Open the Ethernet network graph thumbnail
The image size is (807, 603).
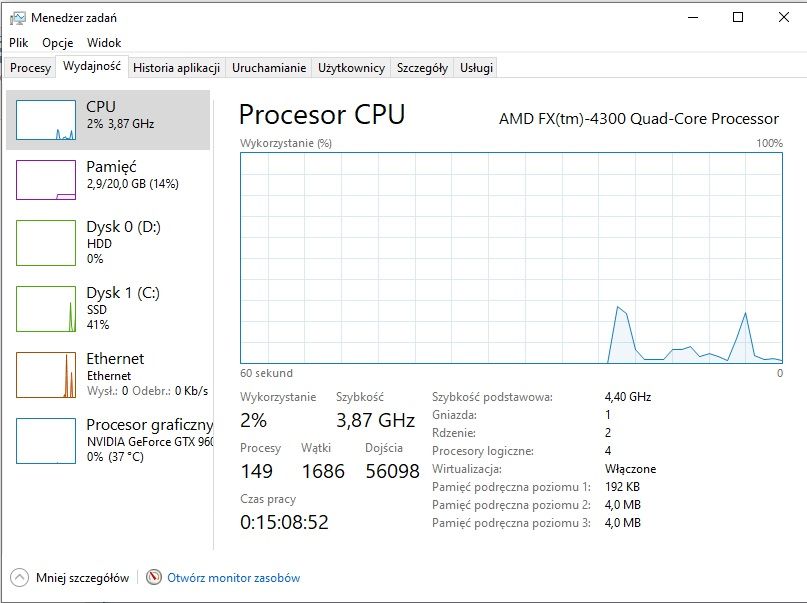46,375
